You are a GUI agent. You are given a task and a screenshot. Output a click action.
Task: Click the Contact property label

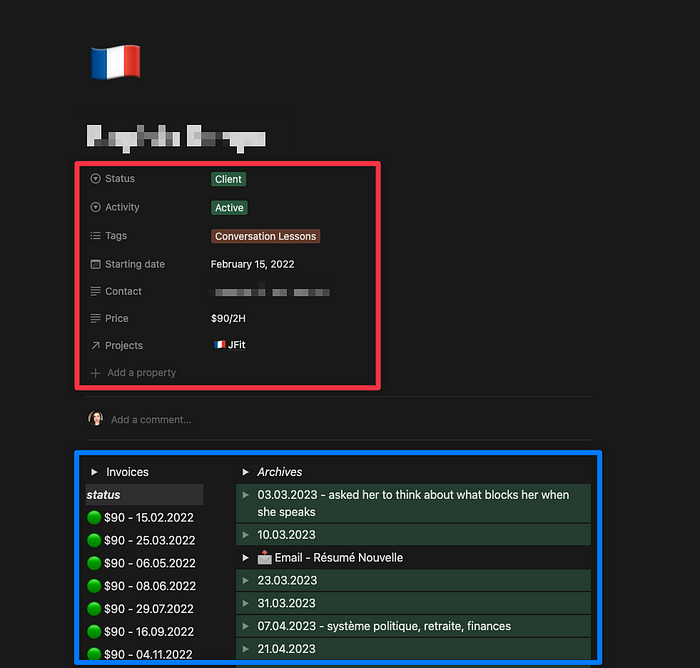point(123,291)
